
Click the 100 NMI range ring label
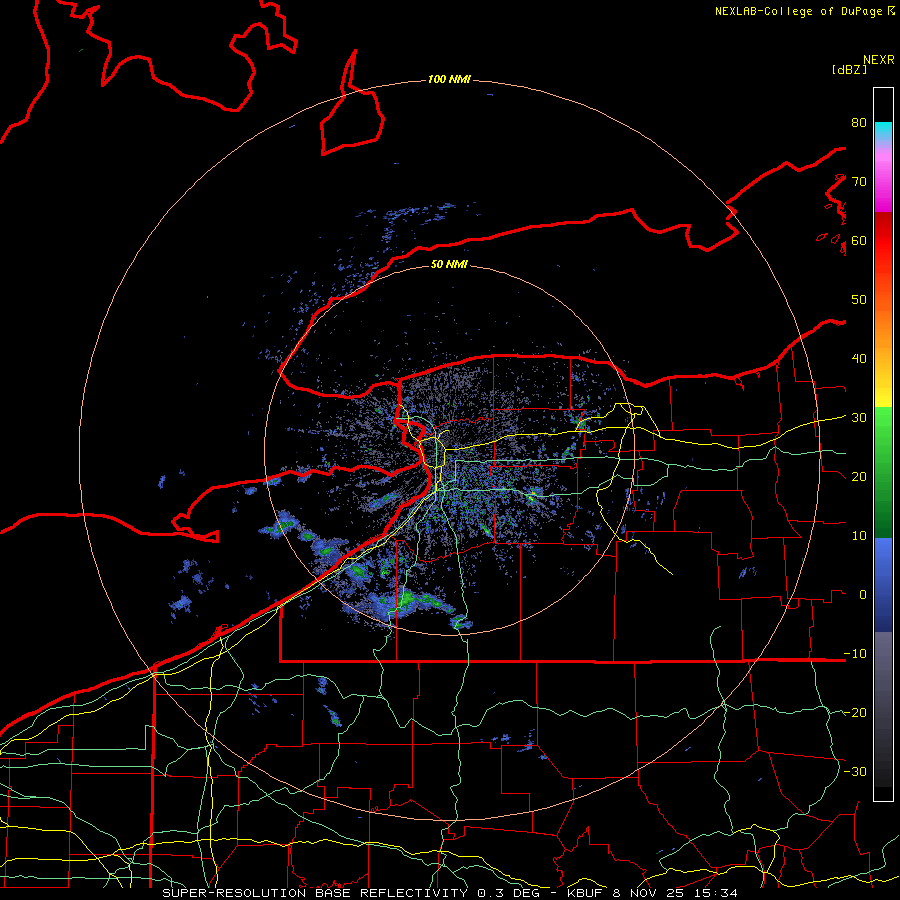tap(449, 79)
